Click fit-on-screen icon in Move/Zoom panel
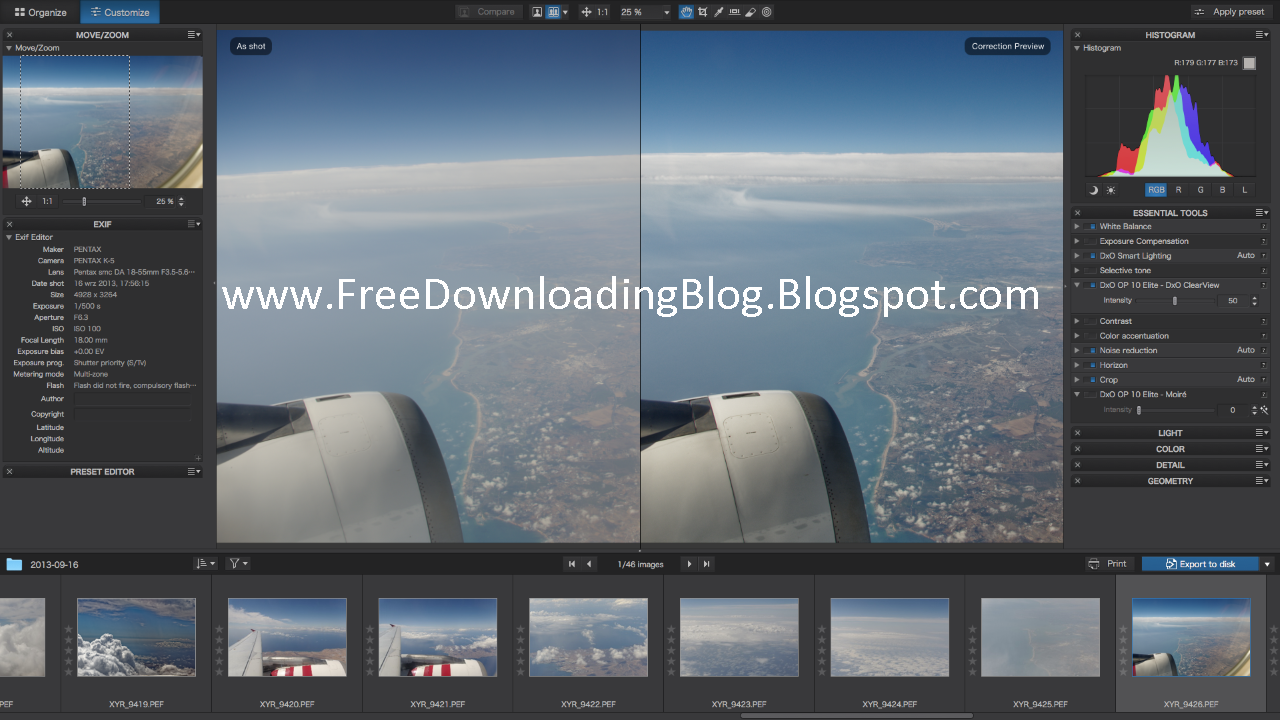Screen dimensions: 1280x720 point(26,201)
